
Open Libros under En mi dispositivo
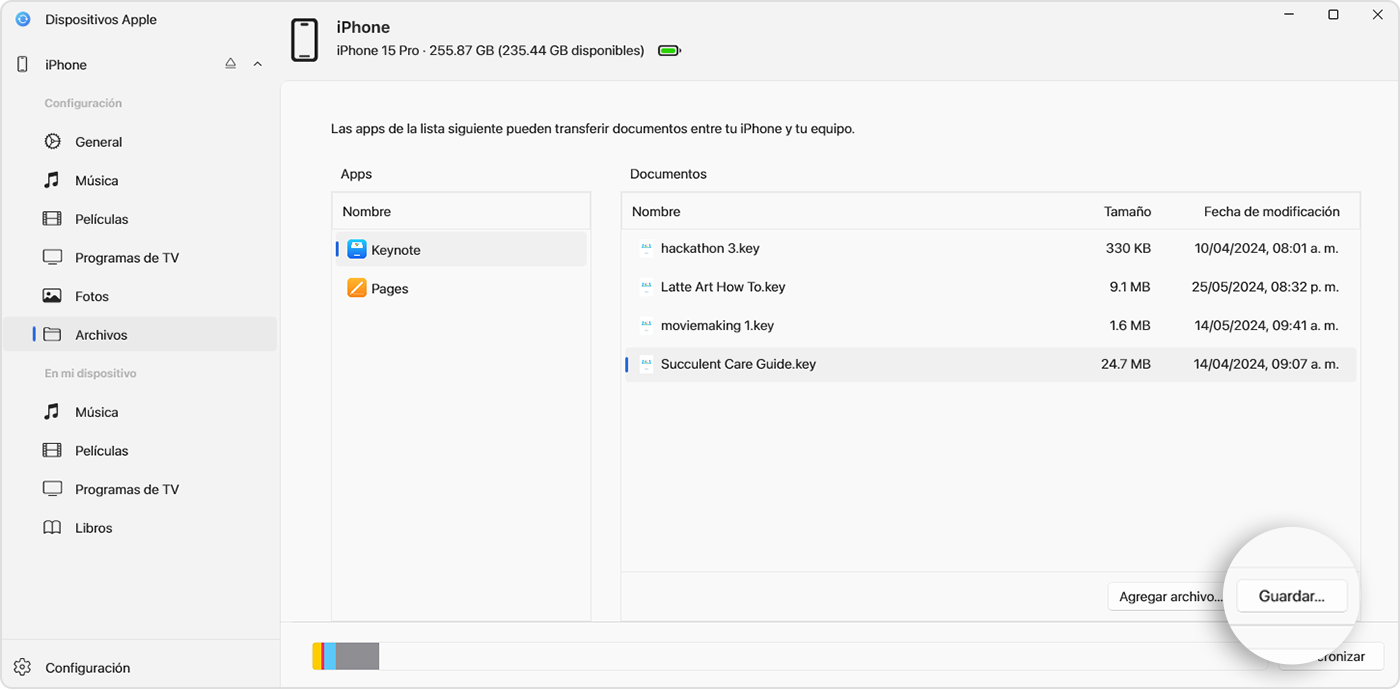[x=93, y=528]
